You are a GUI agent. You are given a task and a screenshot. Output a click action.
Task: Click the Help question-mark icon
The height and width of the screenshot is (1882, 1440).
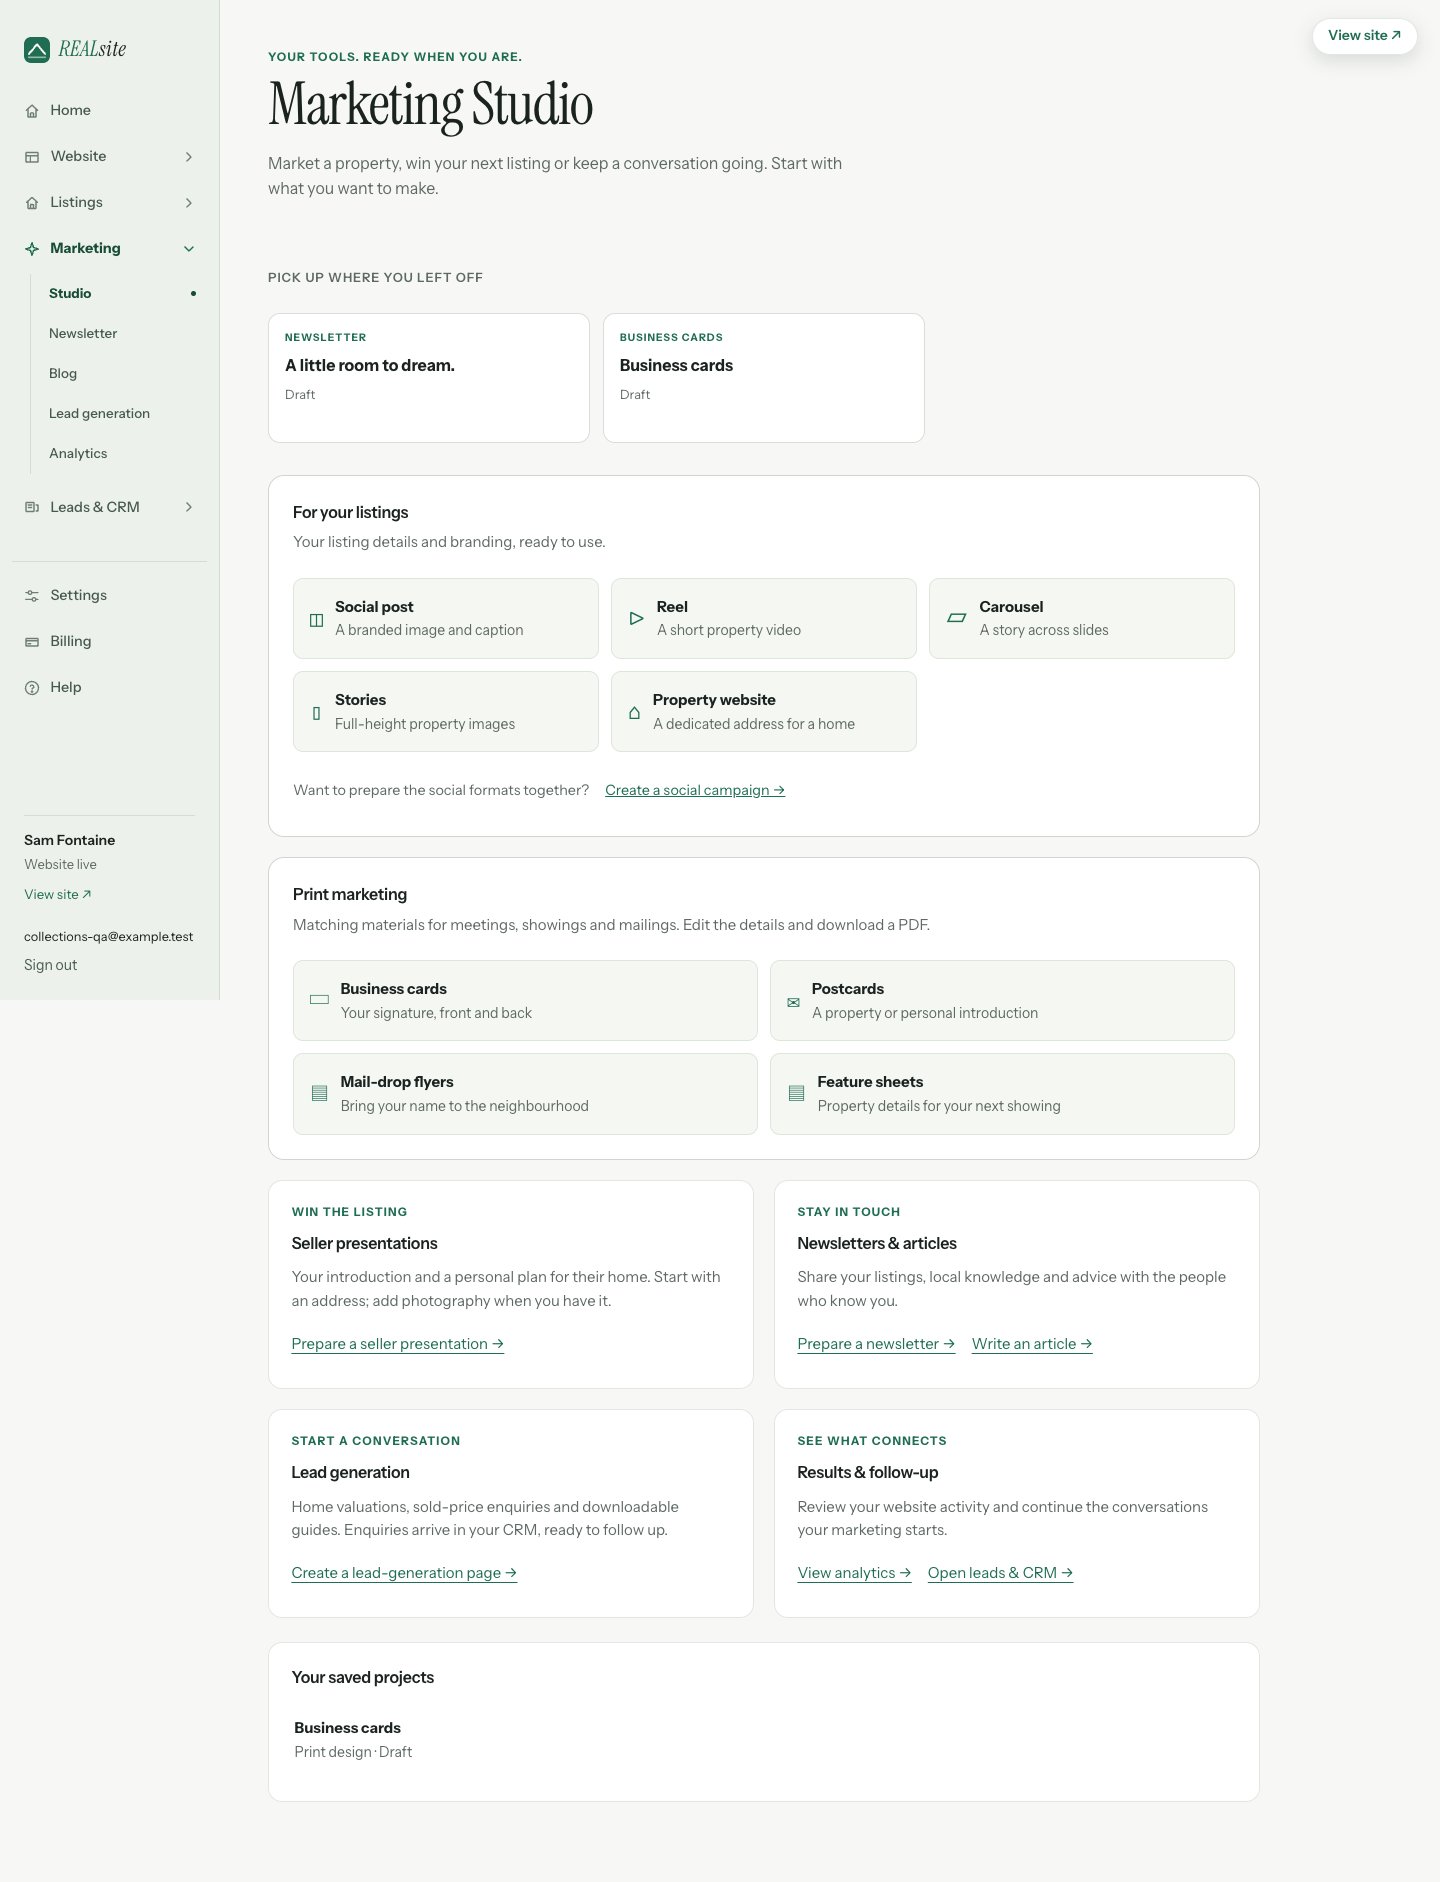pos(32,688)
